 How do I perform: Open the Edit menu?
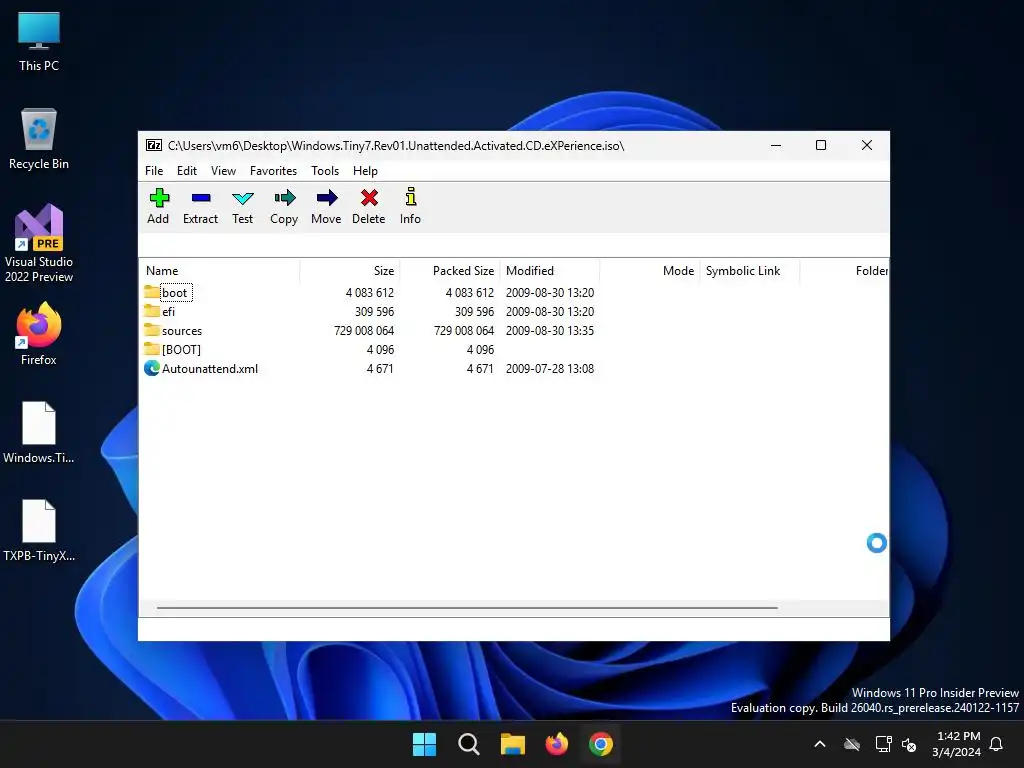click(187, 170)
